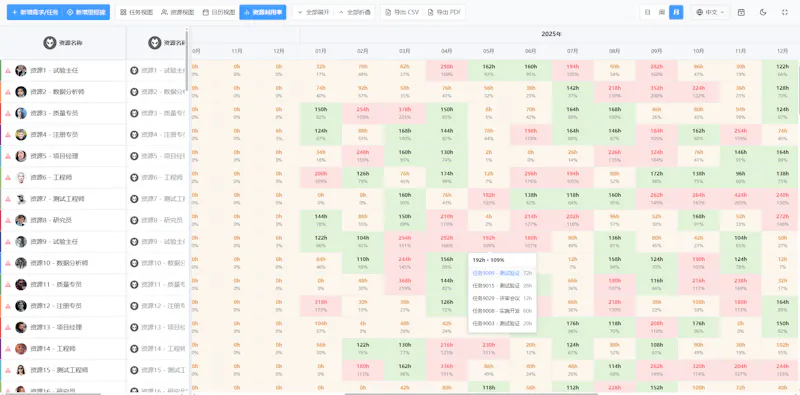Switch to 资源视图 tab
800x395 pixels.
click(178, 12)
